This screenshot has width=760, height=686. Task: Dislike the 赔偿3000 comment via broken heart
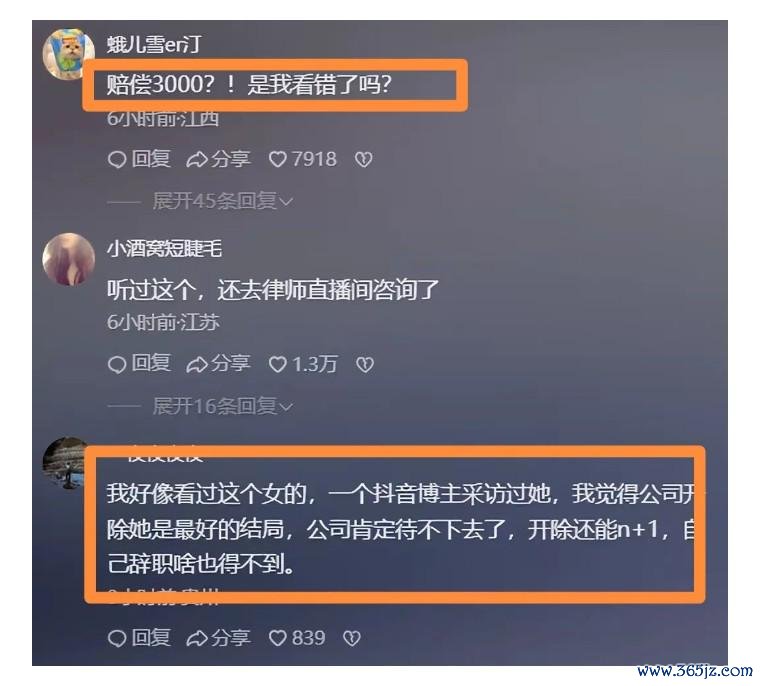364,159
